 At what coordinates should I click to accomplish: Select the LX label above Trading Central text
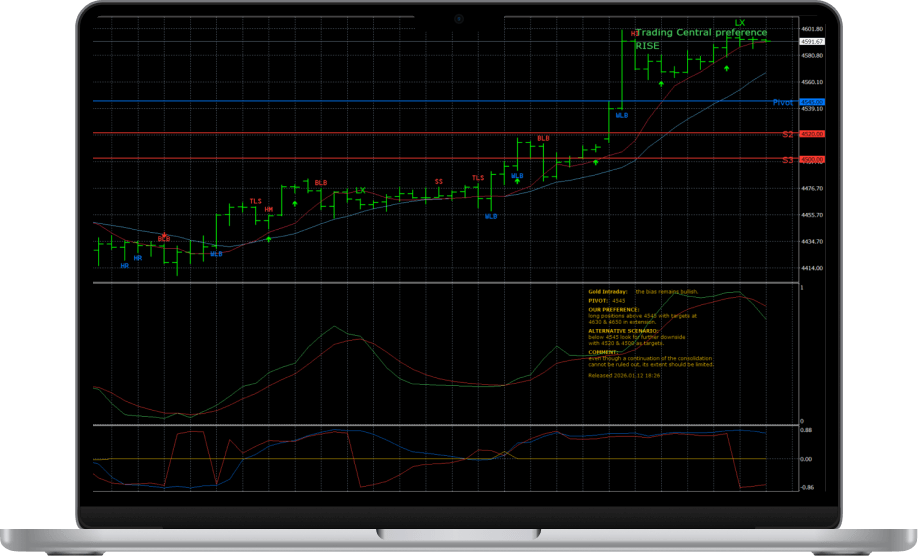click(740, 22)
